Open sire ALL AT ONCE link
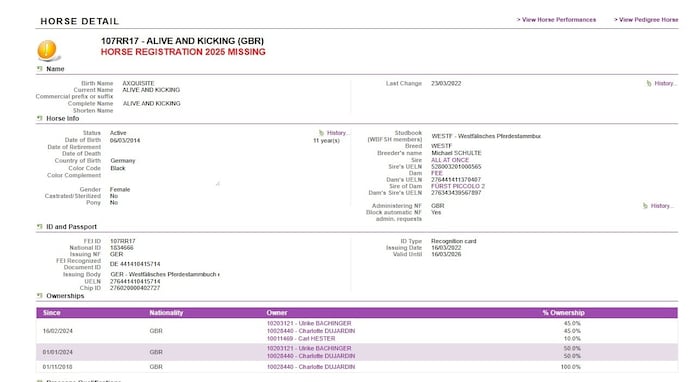The height and width of the screenshot is (382, 700). [x=450, y=160]
